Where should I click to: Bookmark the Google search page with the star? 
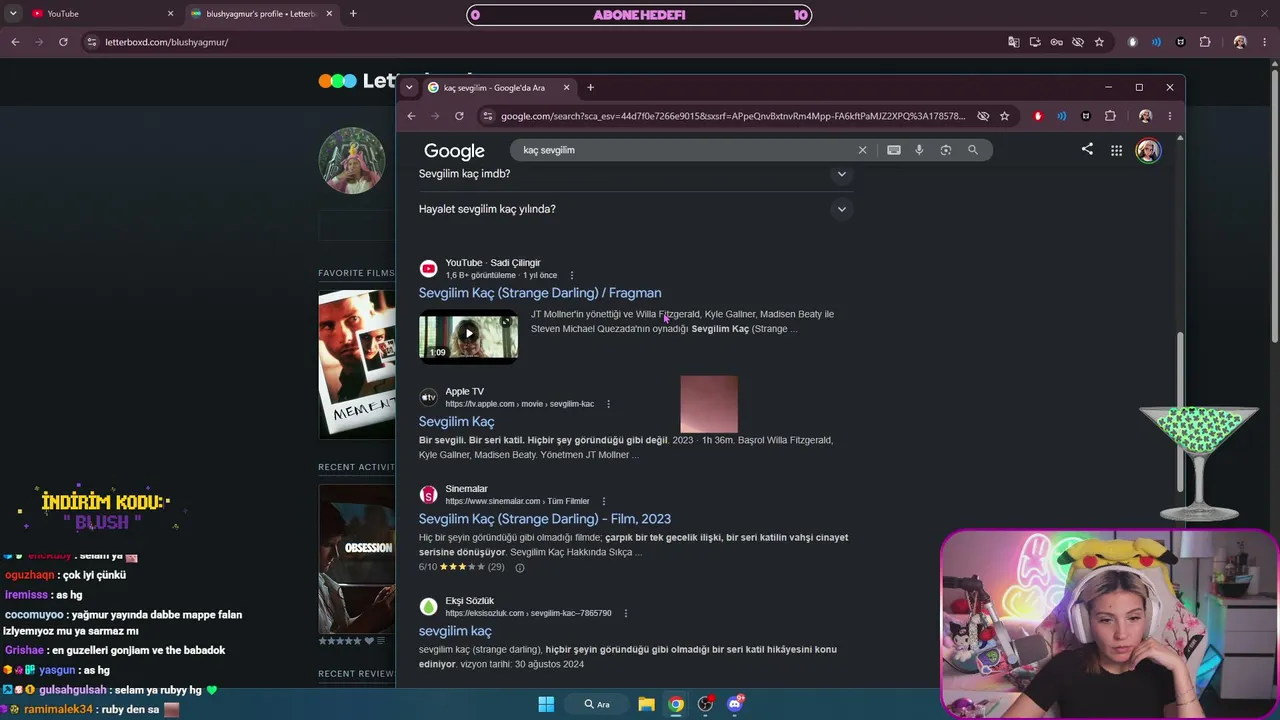pyautogui.click(x=1005, y=116)
